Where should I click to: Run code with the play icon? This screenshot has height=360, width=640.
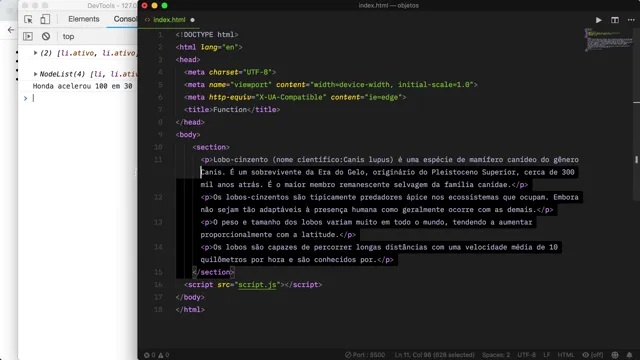click(598, 20)
